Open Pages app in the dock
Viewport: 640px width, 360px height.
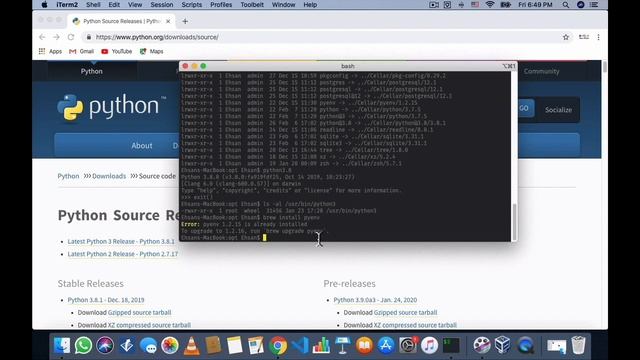click(x=256, y=345)
